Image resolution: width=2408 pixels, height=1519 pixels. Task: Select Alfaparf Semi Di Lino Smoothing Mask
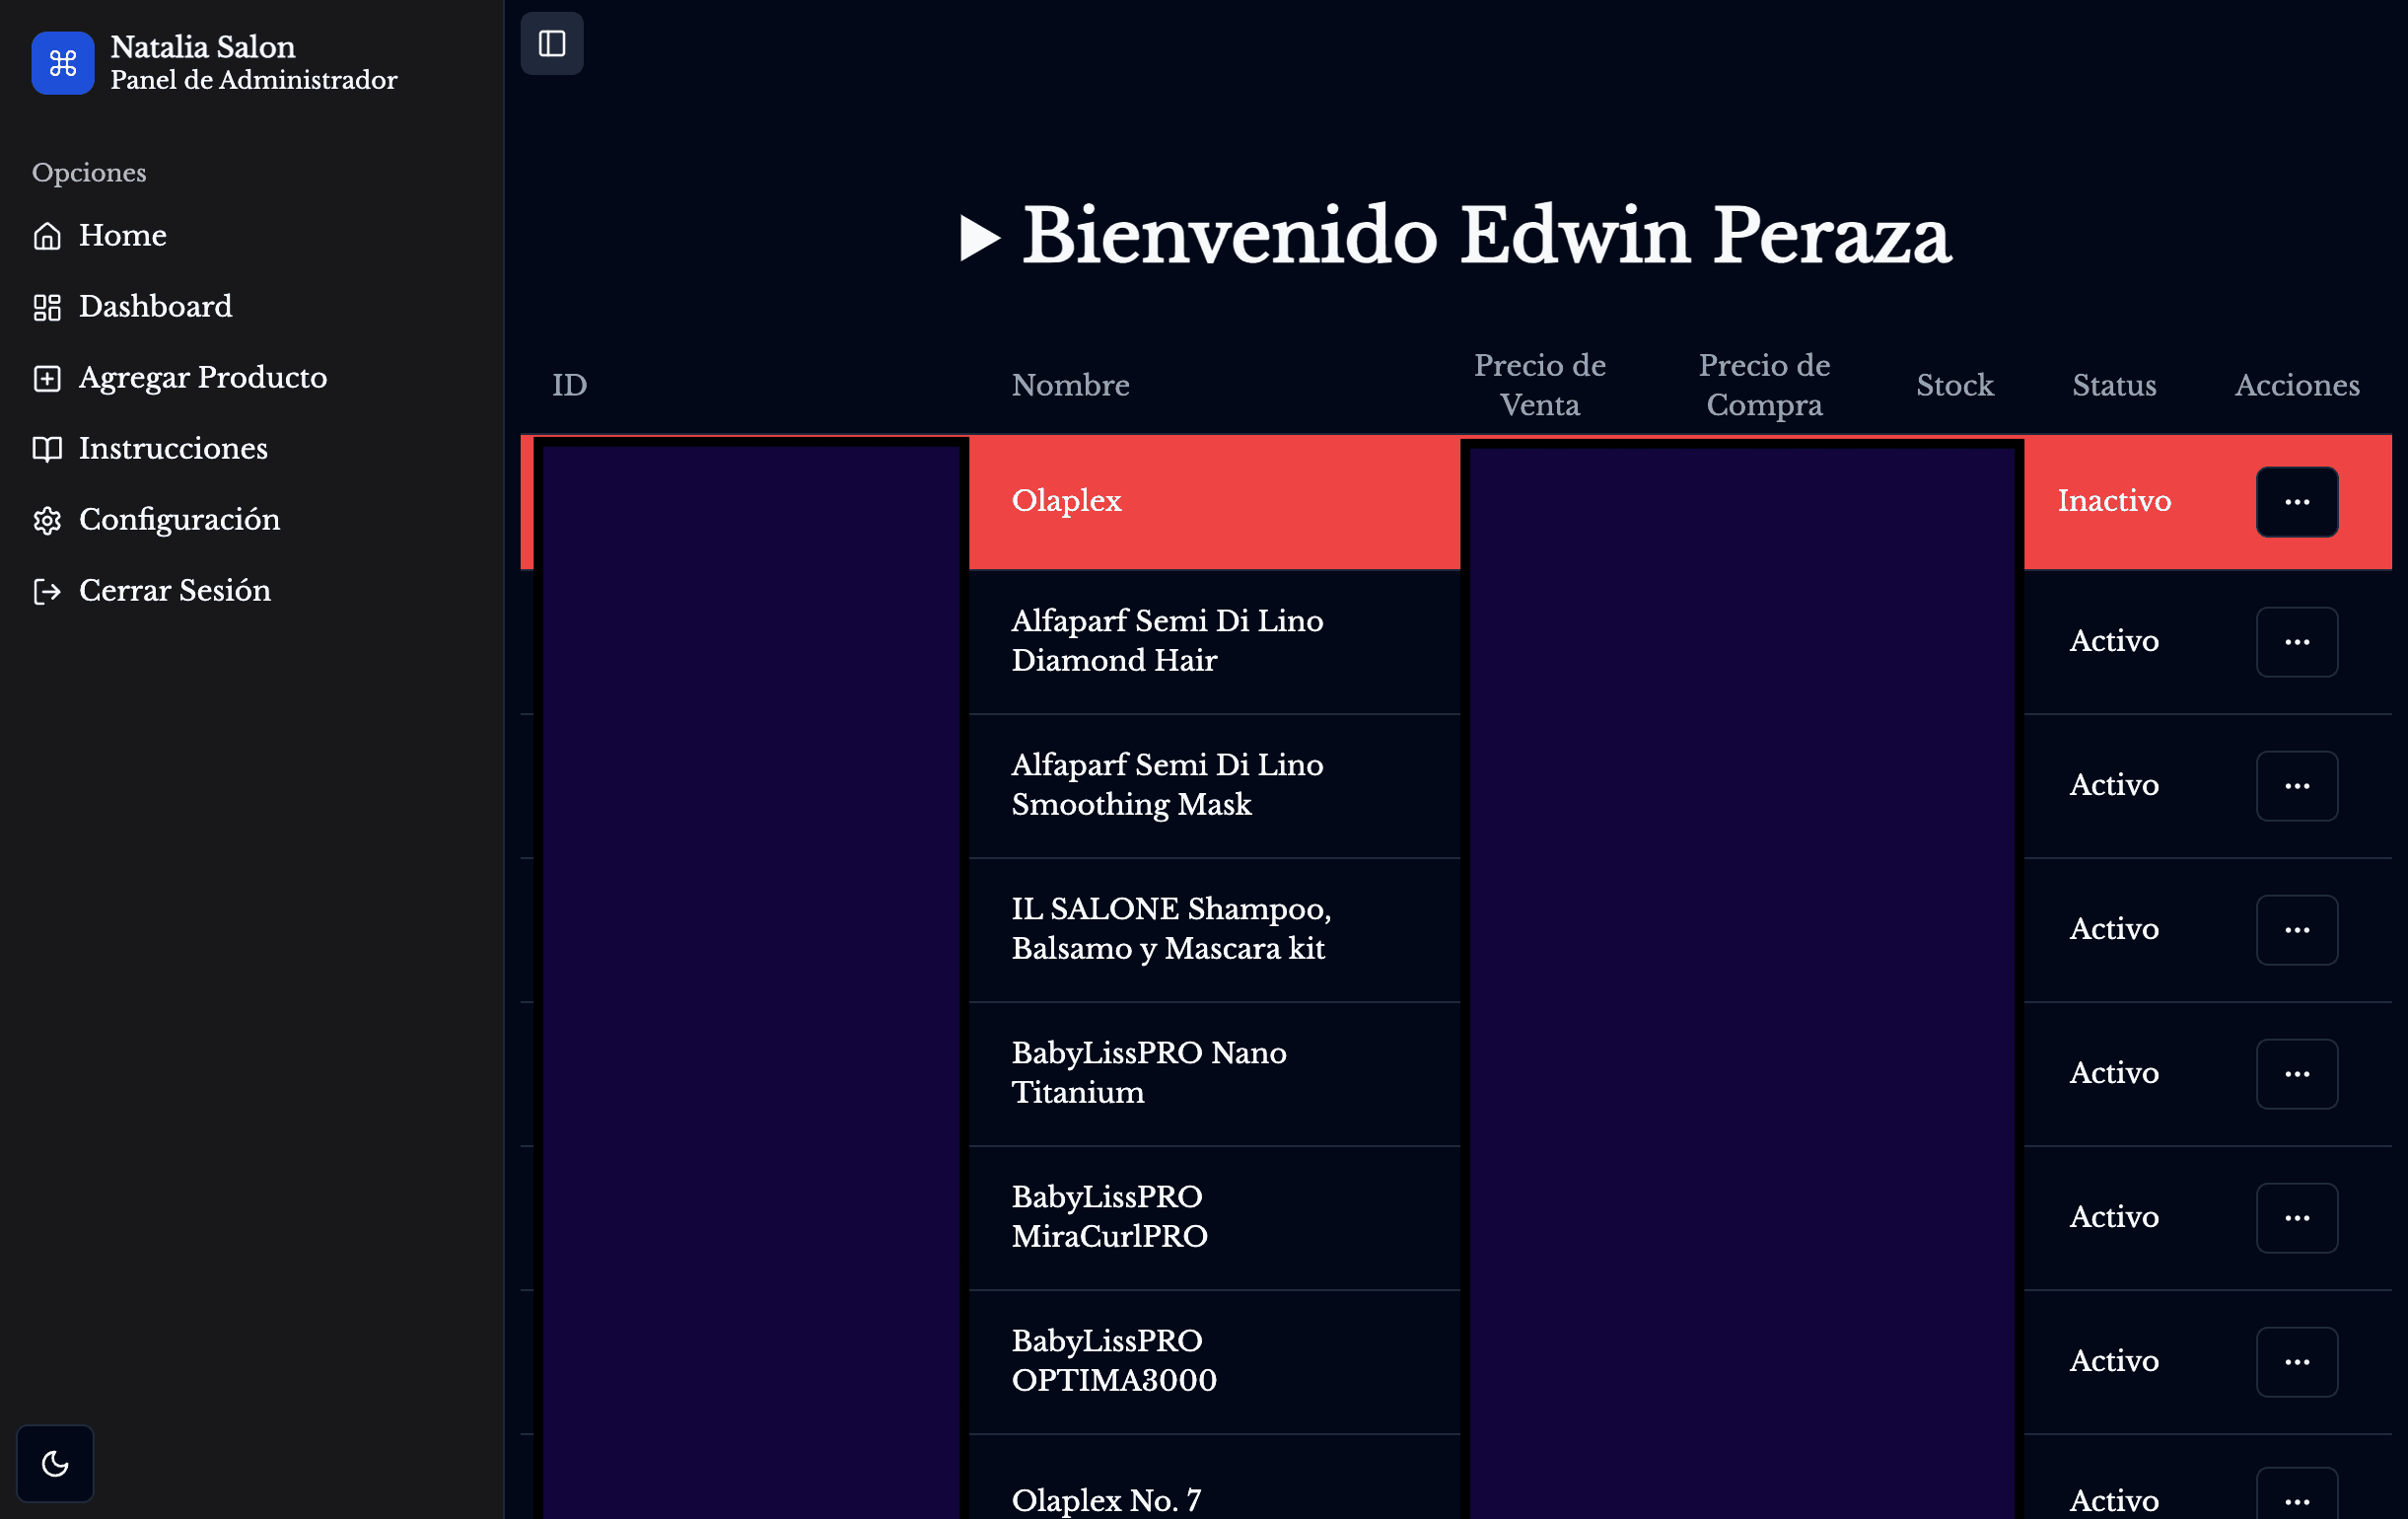click(x=1167, y=785)
